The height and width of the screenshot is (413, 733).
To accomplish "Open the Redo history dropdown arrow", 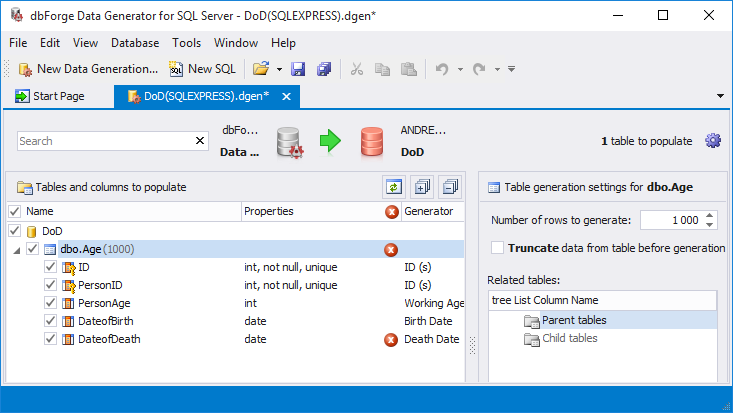I will tap(497, 69).
